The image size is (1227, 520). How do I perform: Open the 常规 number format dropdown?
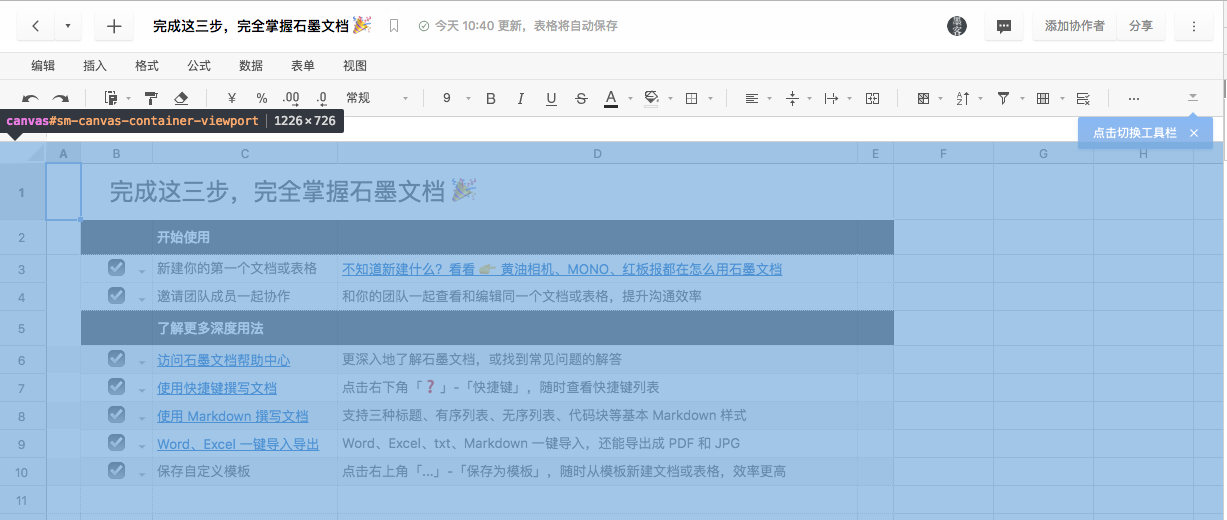(x=377, y=98)
